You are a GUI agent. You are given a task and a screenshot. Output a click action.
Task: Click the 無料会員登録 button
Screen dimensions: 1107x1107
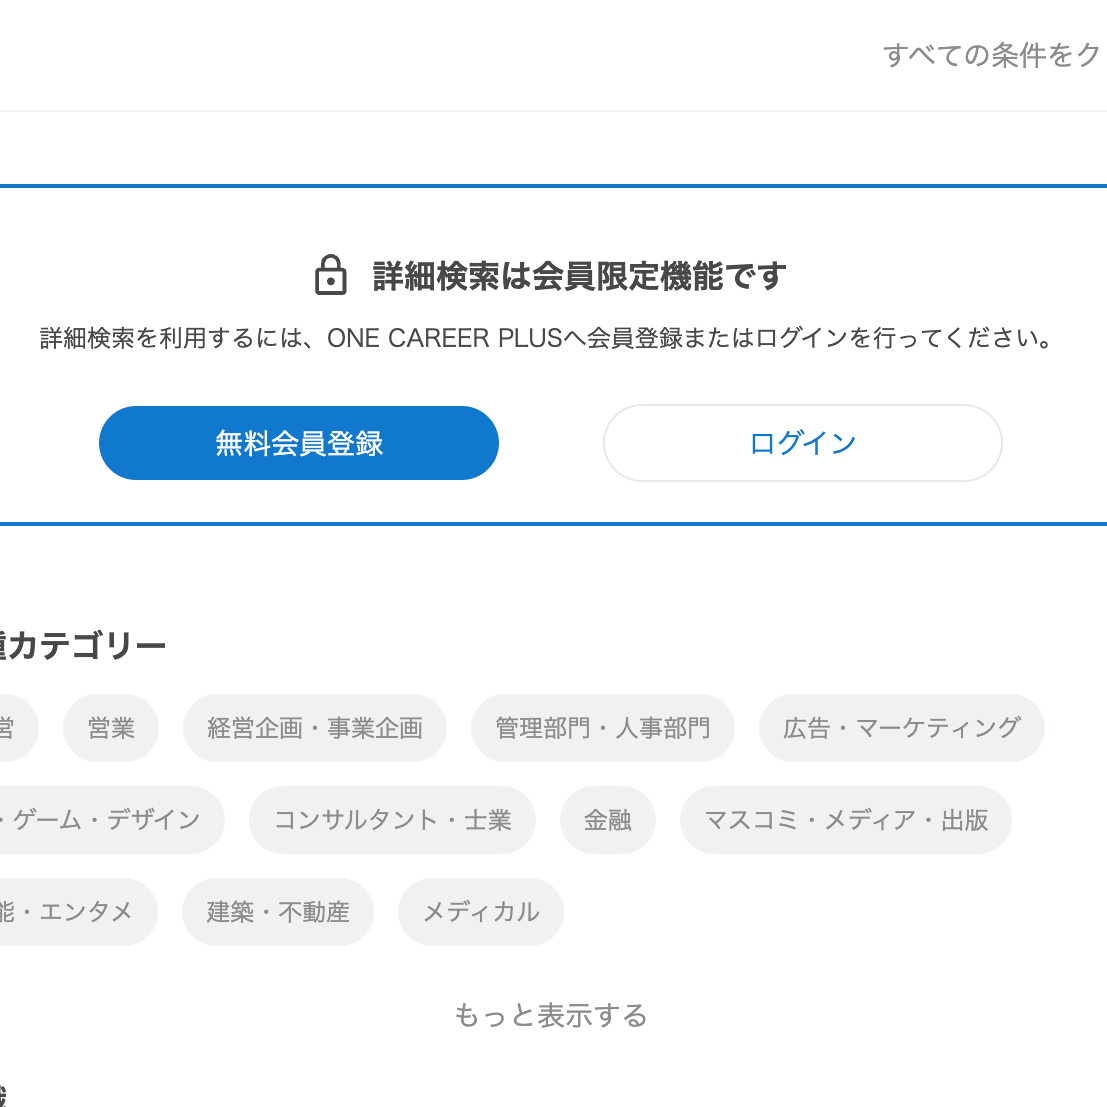pyautogui.click(x=299, y=443)
